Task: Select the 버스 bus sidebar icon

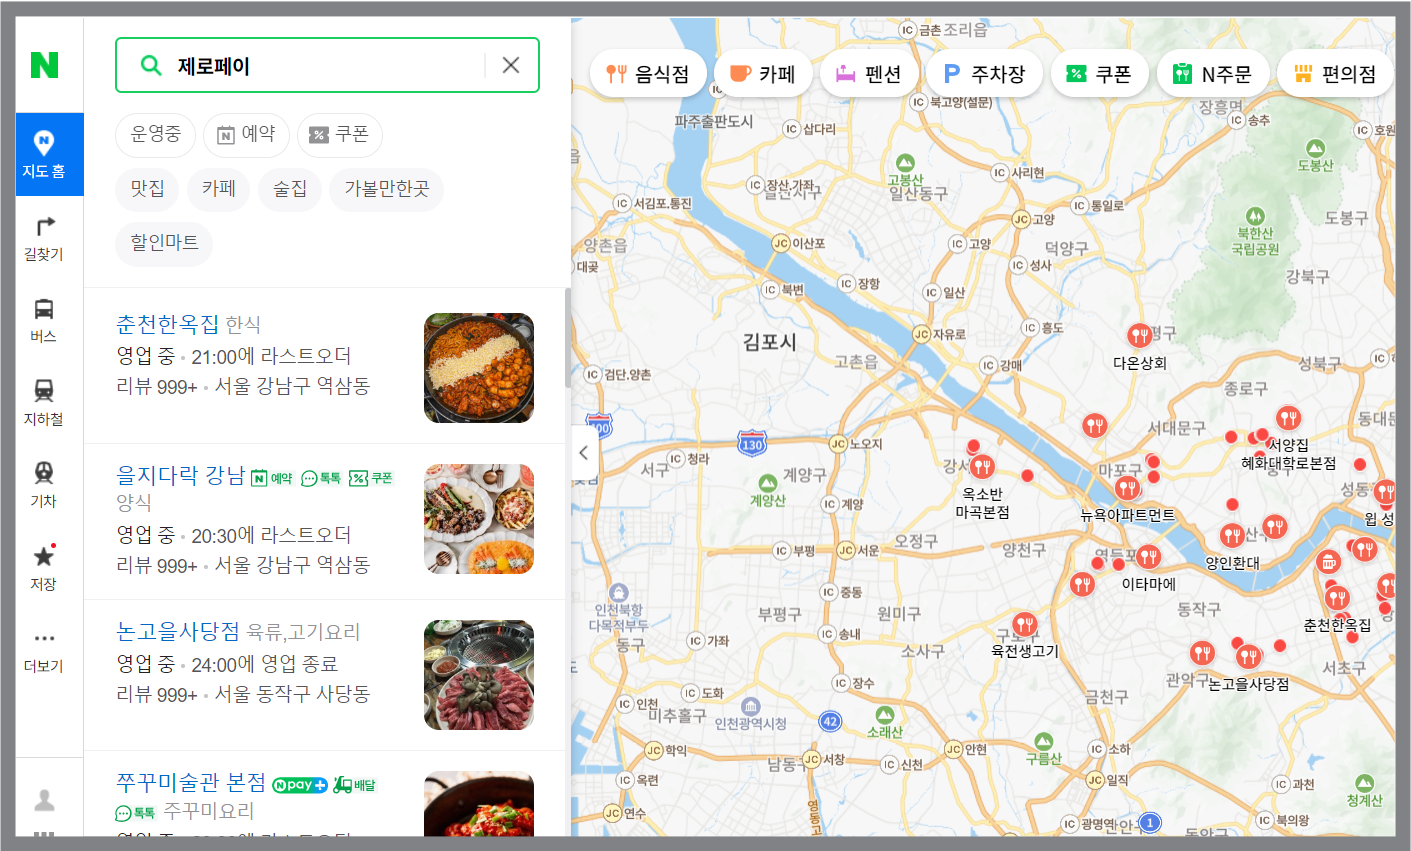Action: pos(44,320)
